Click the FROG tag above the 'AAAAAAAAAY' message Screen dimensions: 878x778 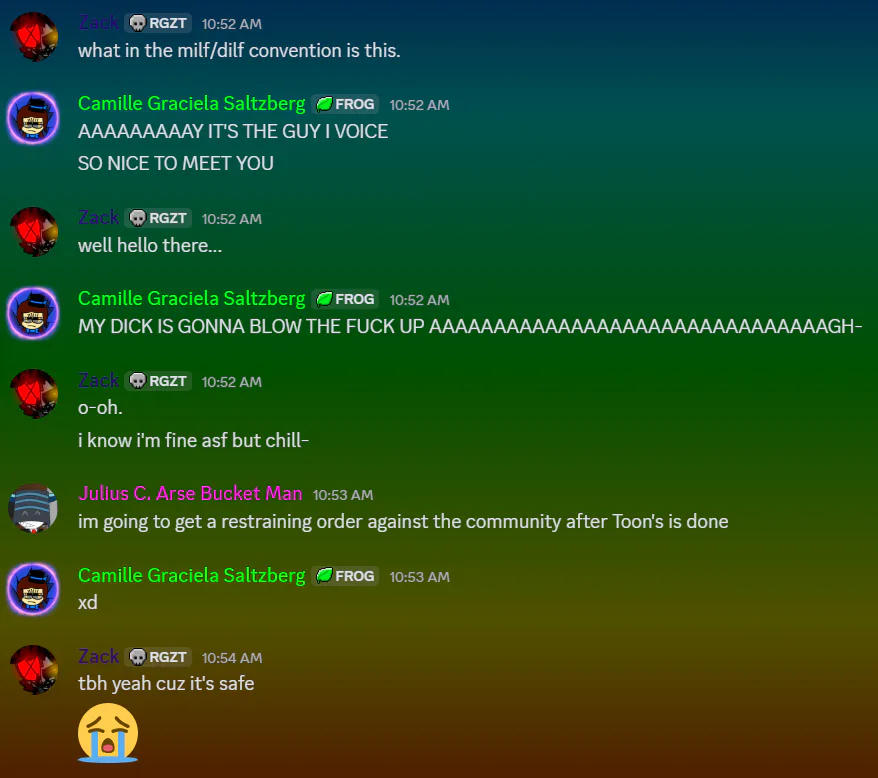[x=345, y=104]
